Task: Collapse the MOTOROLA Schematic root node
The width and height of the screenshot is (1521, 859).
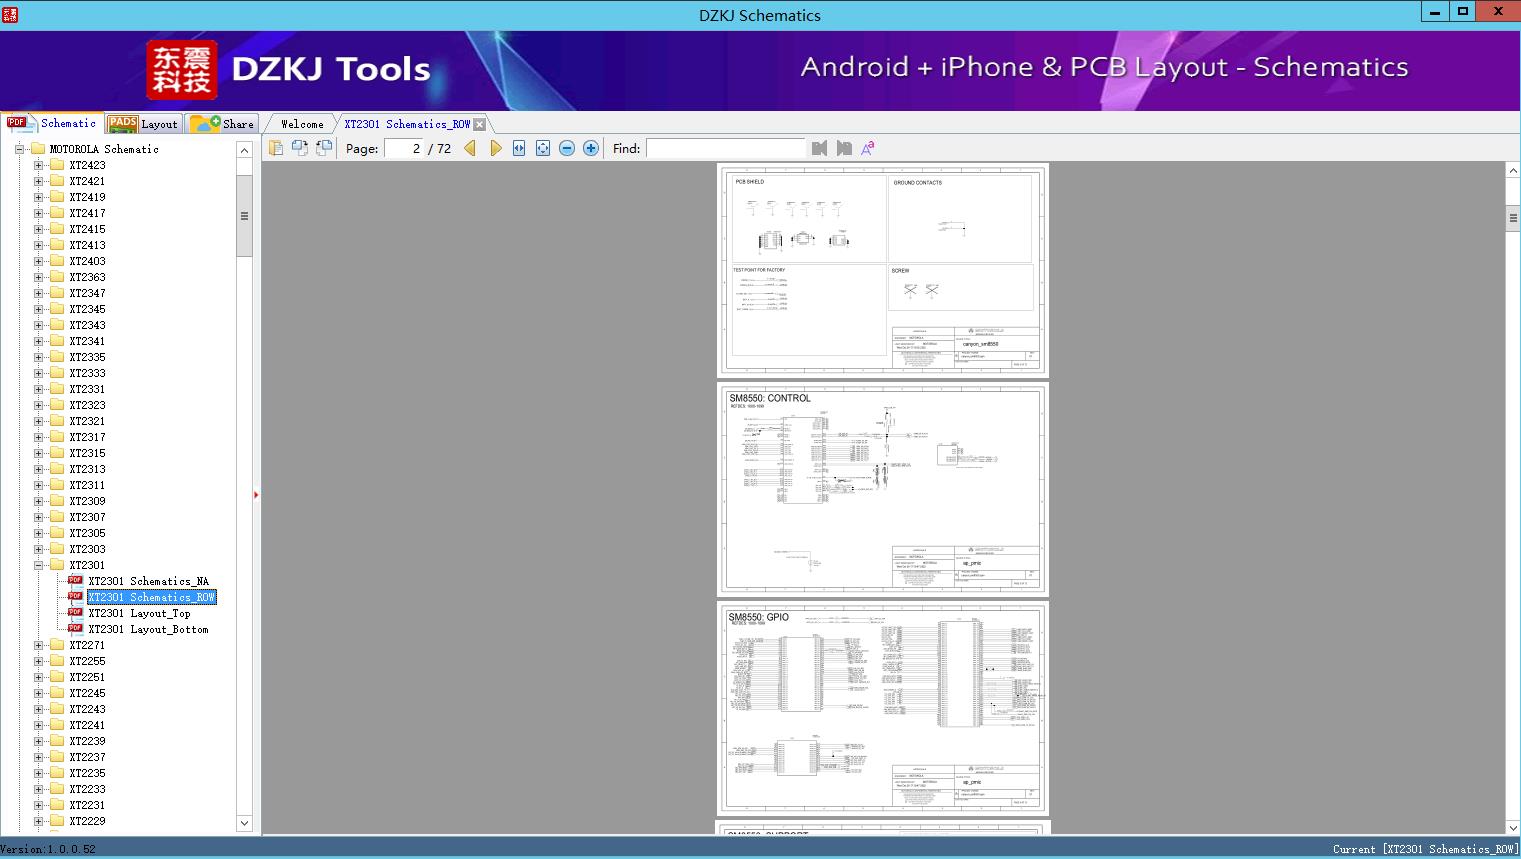Action: (19, 149)
